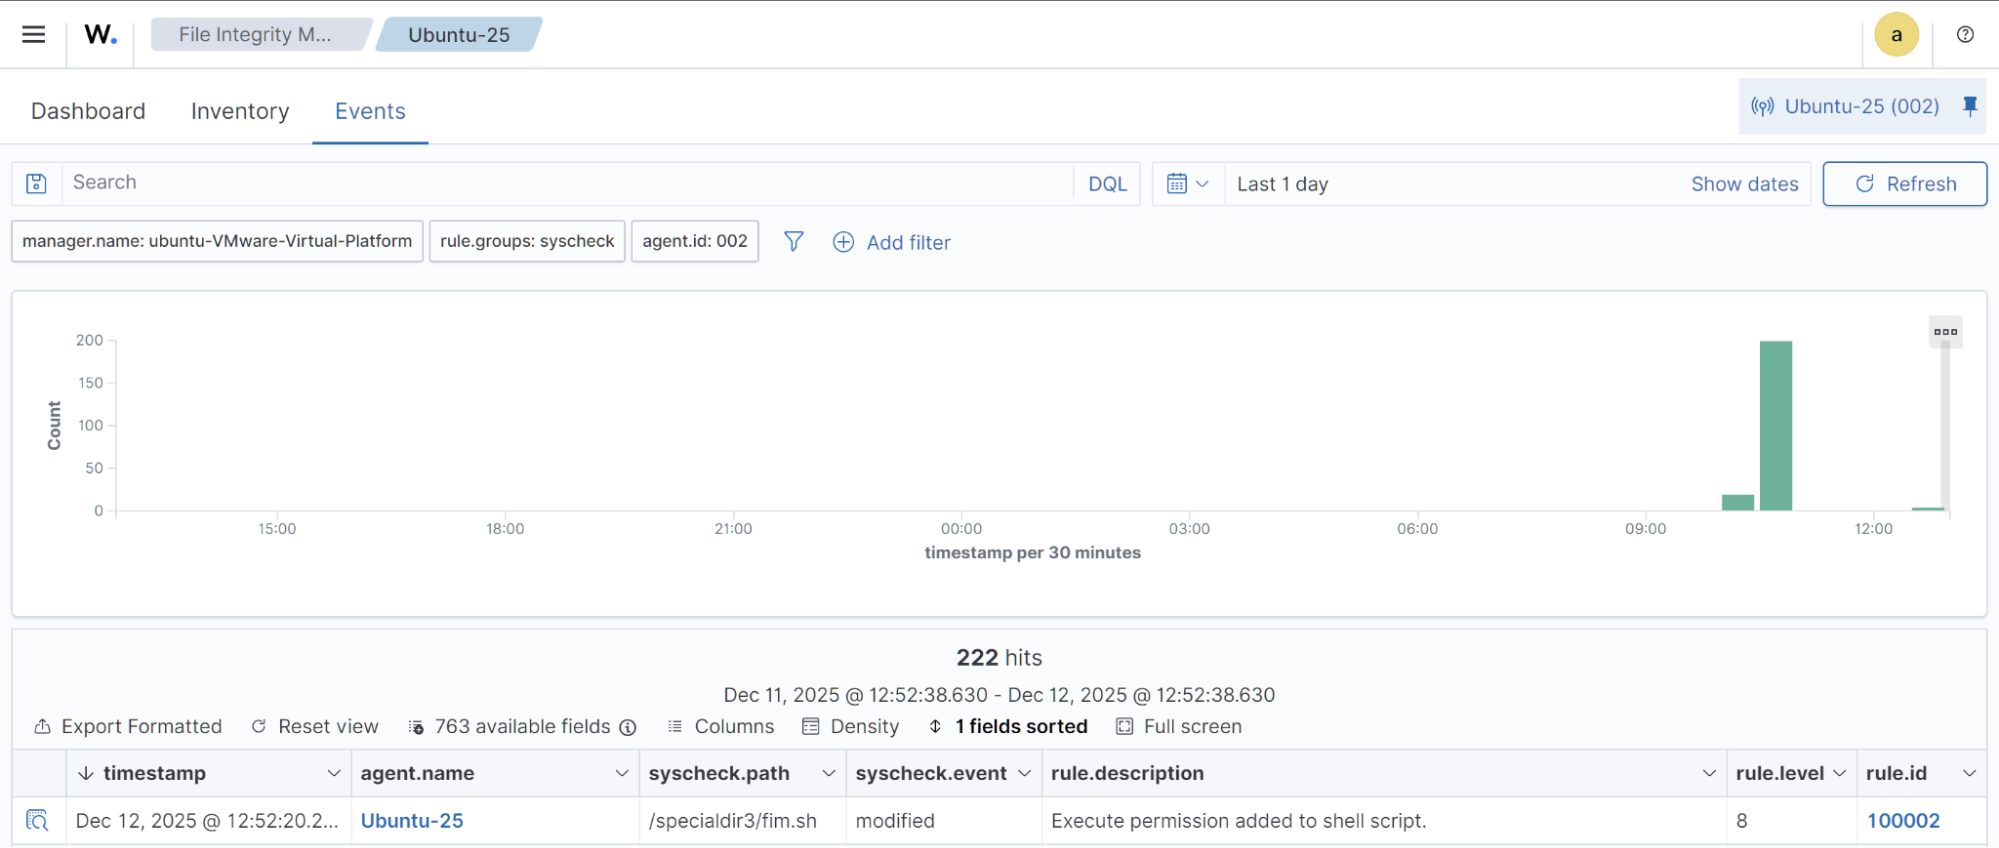Inspect document details for first event row
Screen dimensions: 1999x848
(37, 821)
